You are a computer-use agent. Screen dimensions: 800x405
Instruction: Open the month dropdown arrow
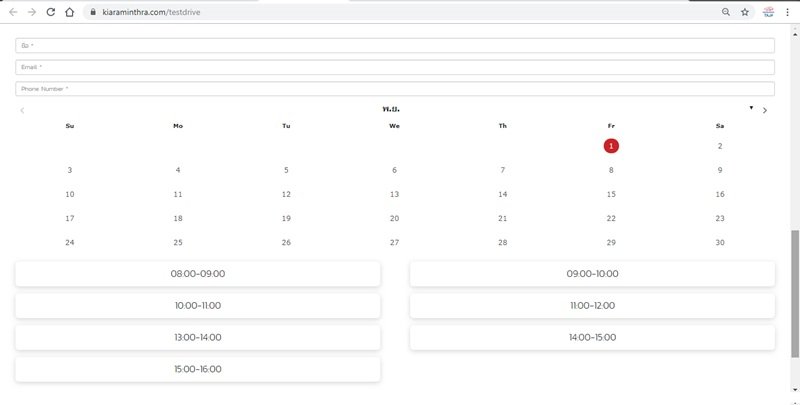751,107
